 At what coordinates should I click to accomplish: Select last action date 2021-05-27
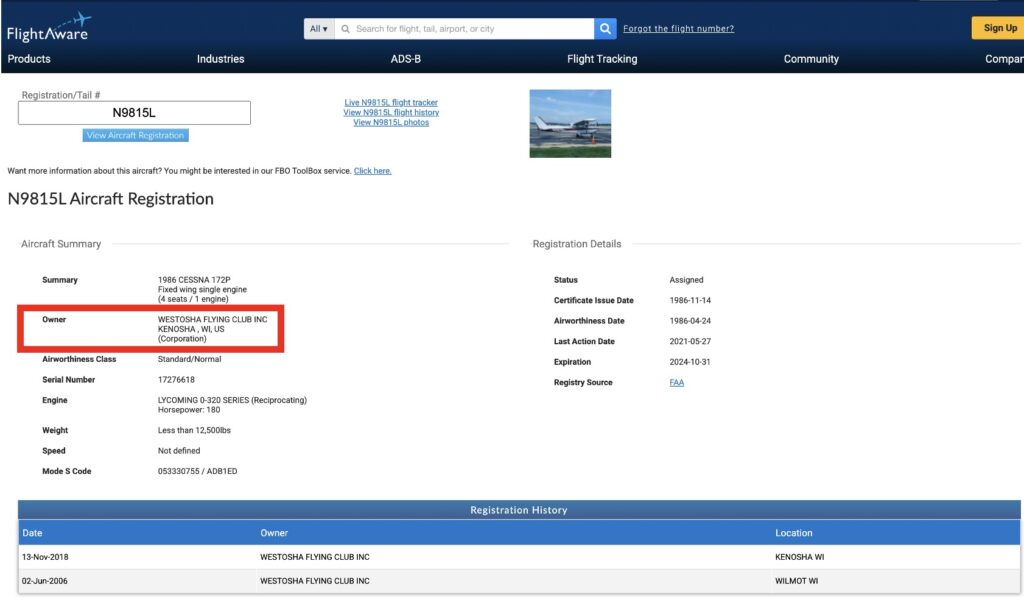tap(690, 342)
